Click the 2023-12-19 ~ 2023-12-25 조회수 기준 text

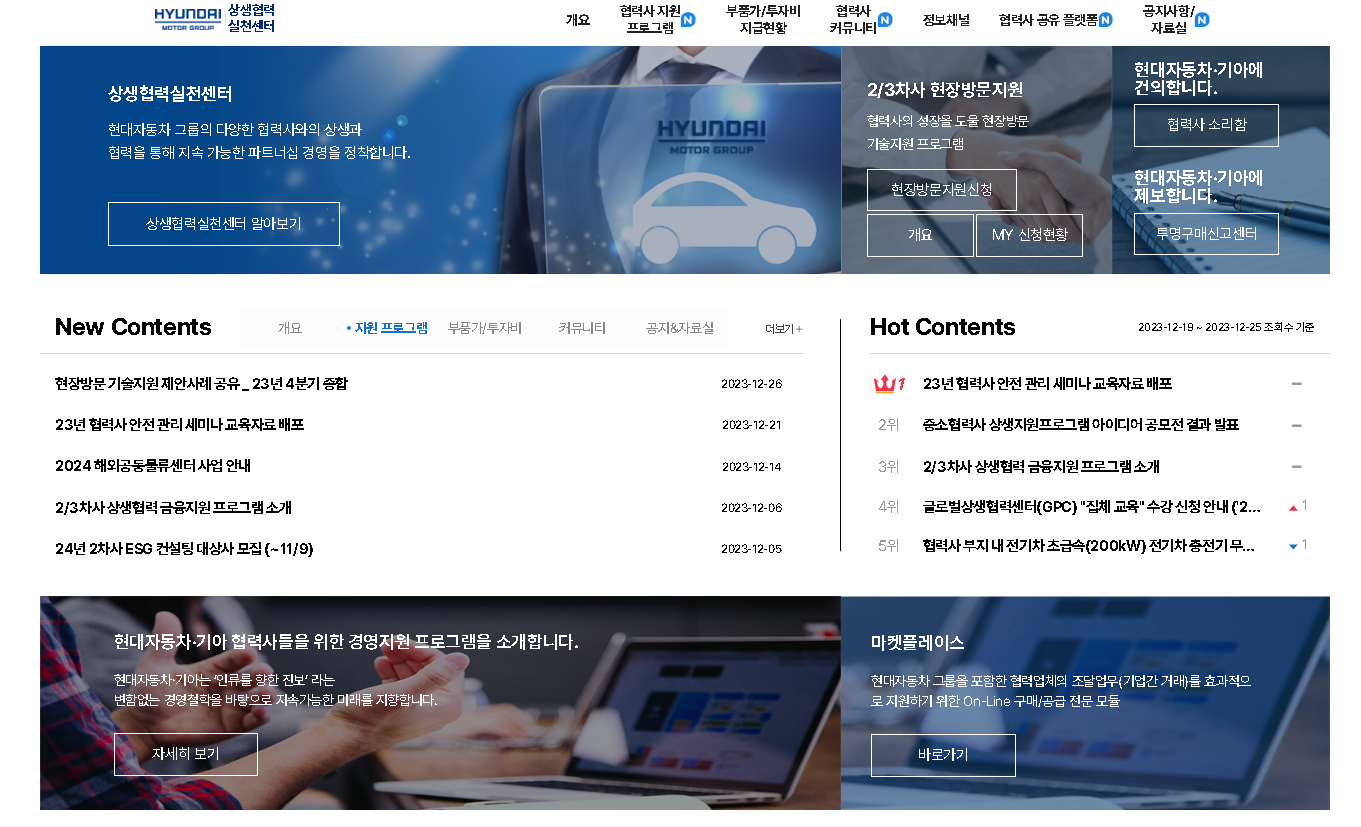tap(1226, 328)
